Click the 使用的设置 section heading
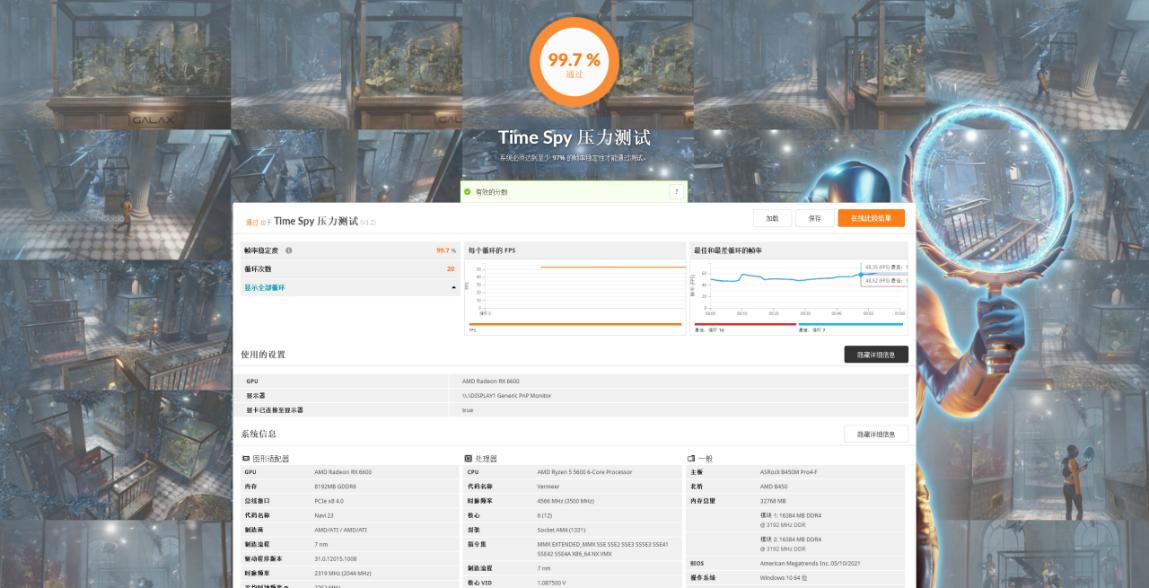Image resolution: width=1149 pixels, height=588 pixels. [x=263, y=355]
